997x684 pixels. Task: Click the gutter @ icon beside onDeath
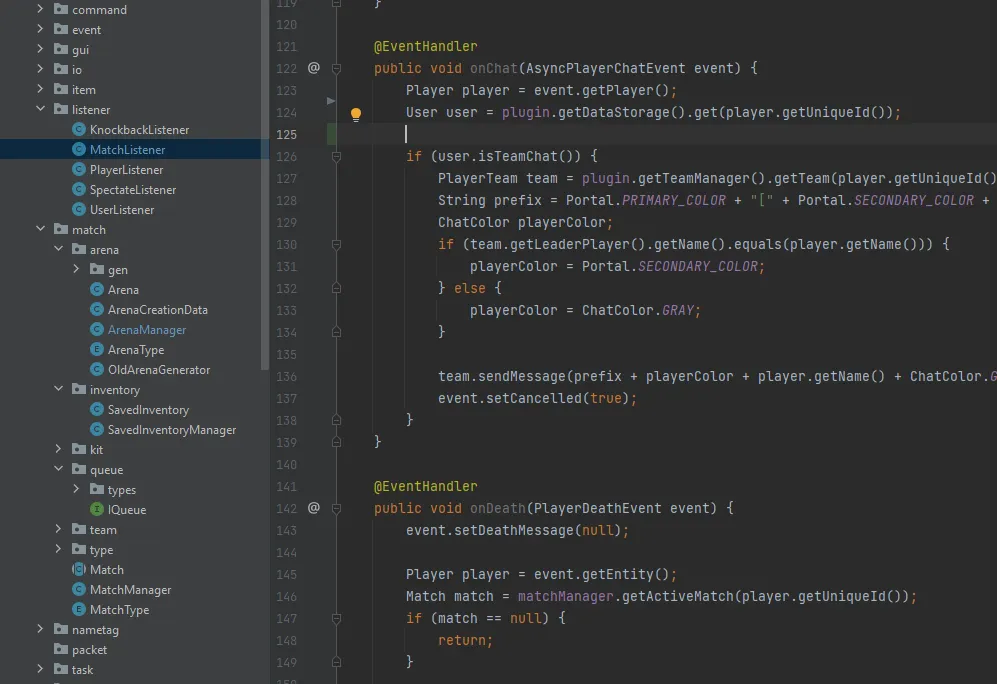coord(313,508)
